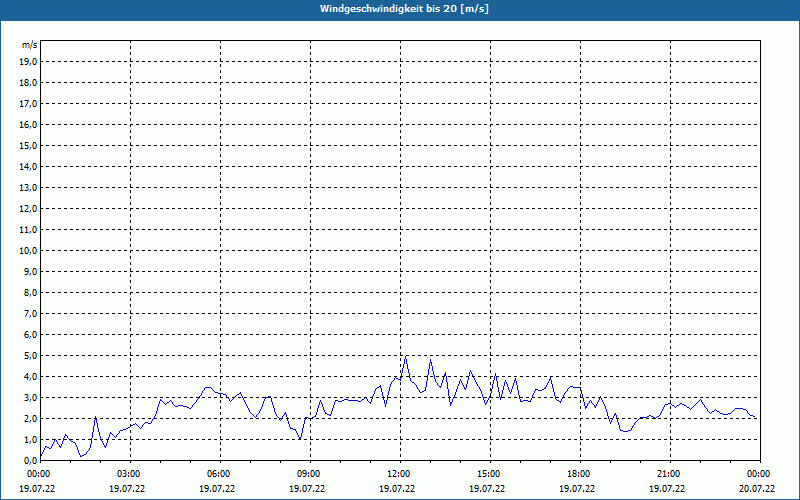The height and width of the screenshot is (500, 800).
Task: Click the 12,0 y-axis label
Action: (28, 209)
